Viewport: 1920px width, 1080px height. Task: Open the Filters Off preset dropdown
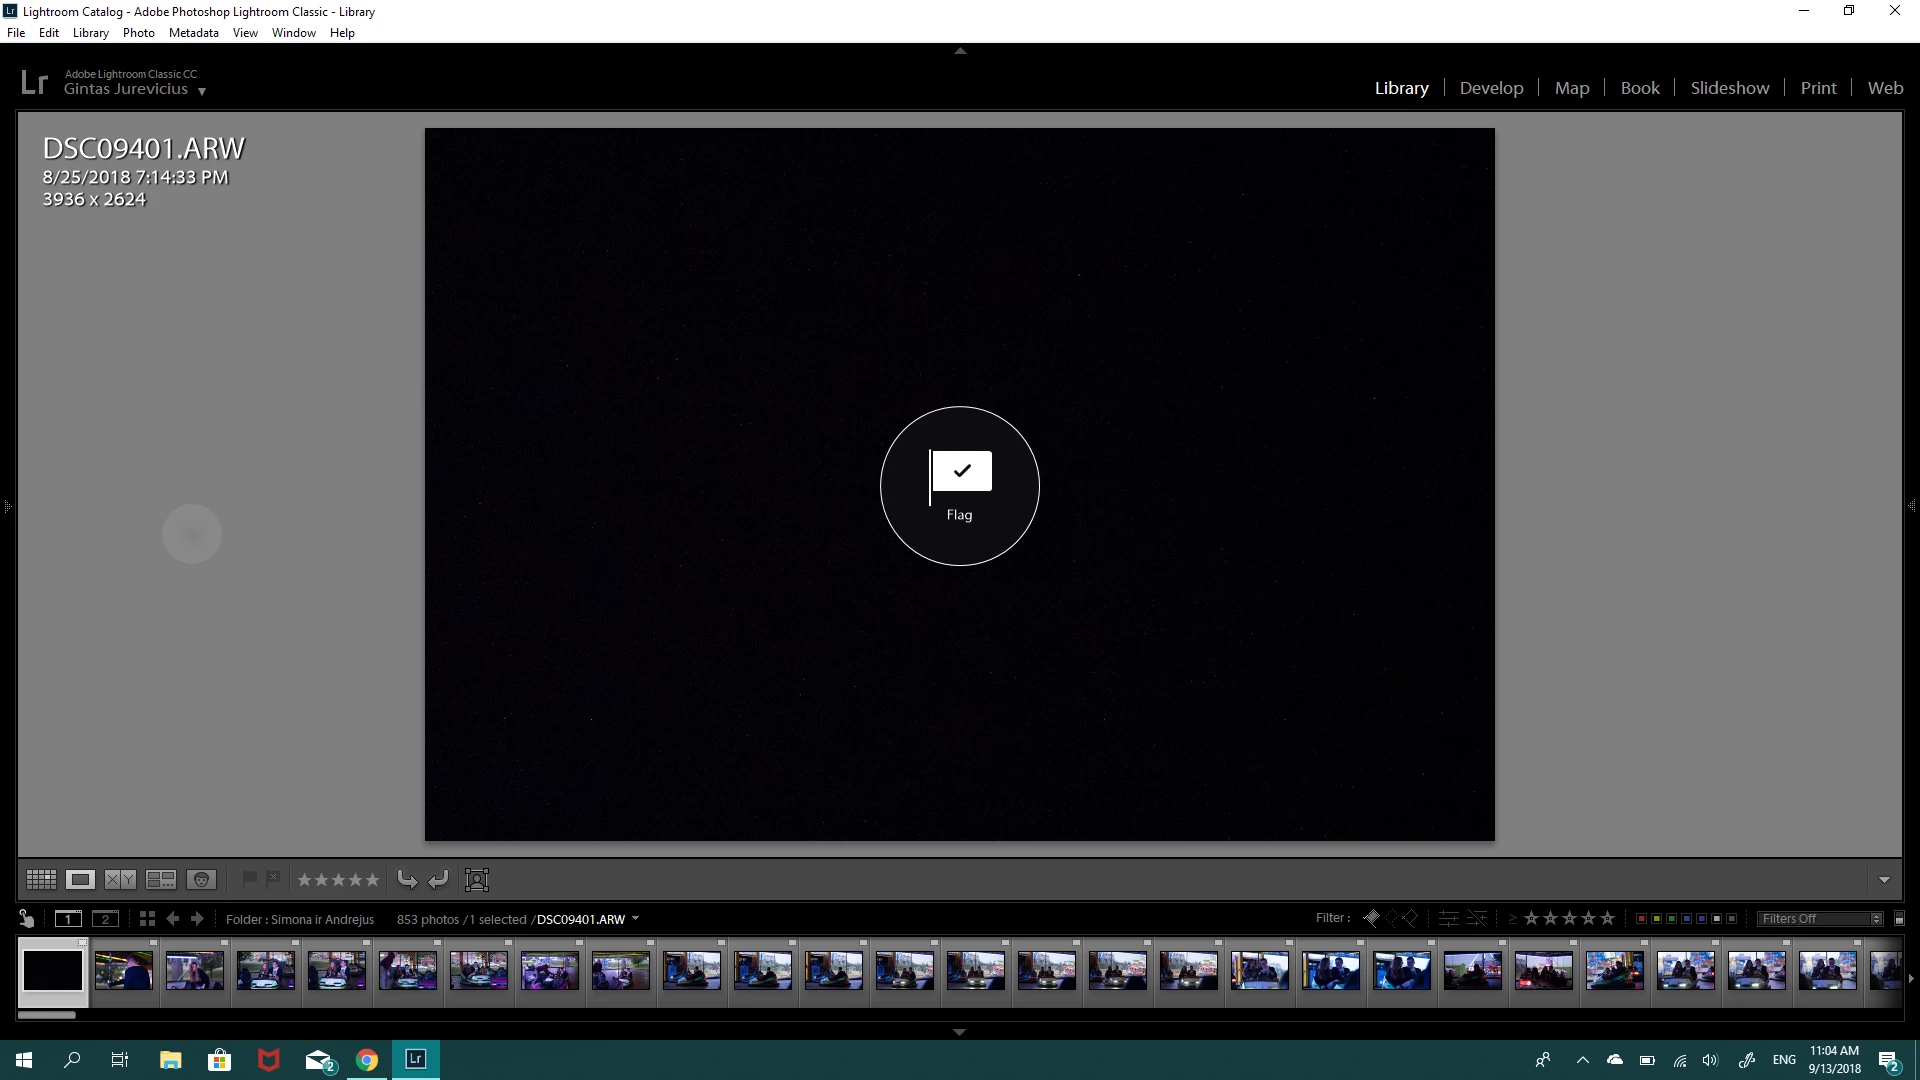click(x=1821, y=919)
